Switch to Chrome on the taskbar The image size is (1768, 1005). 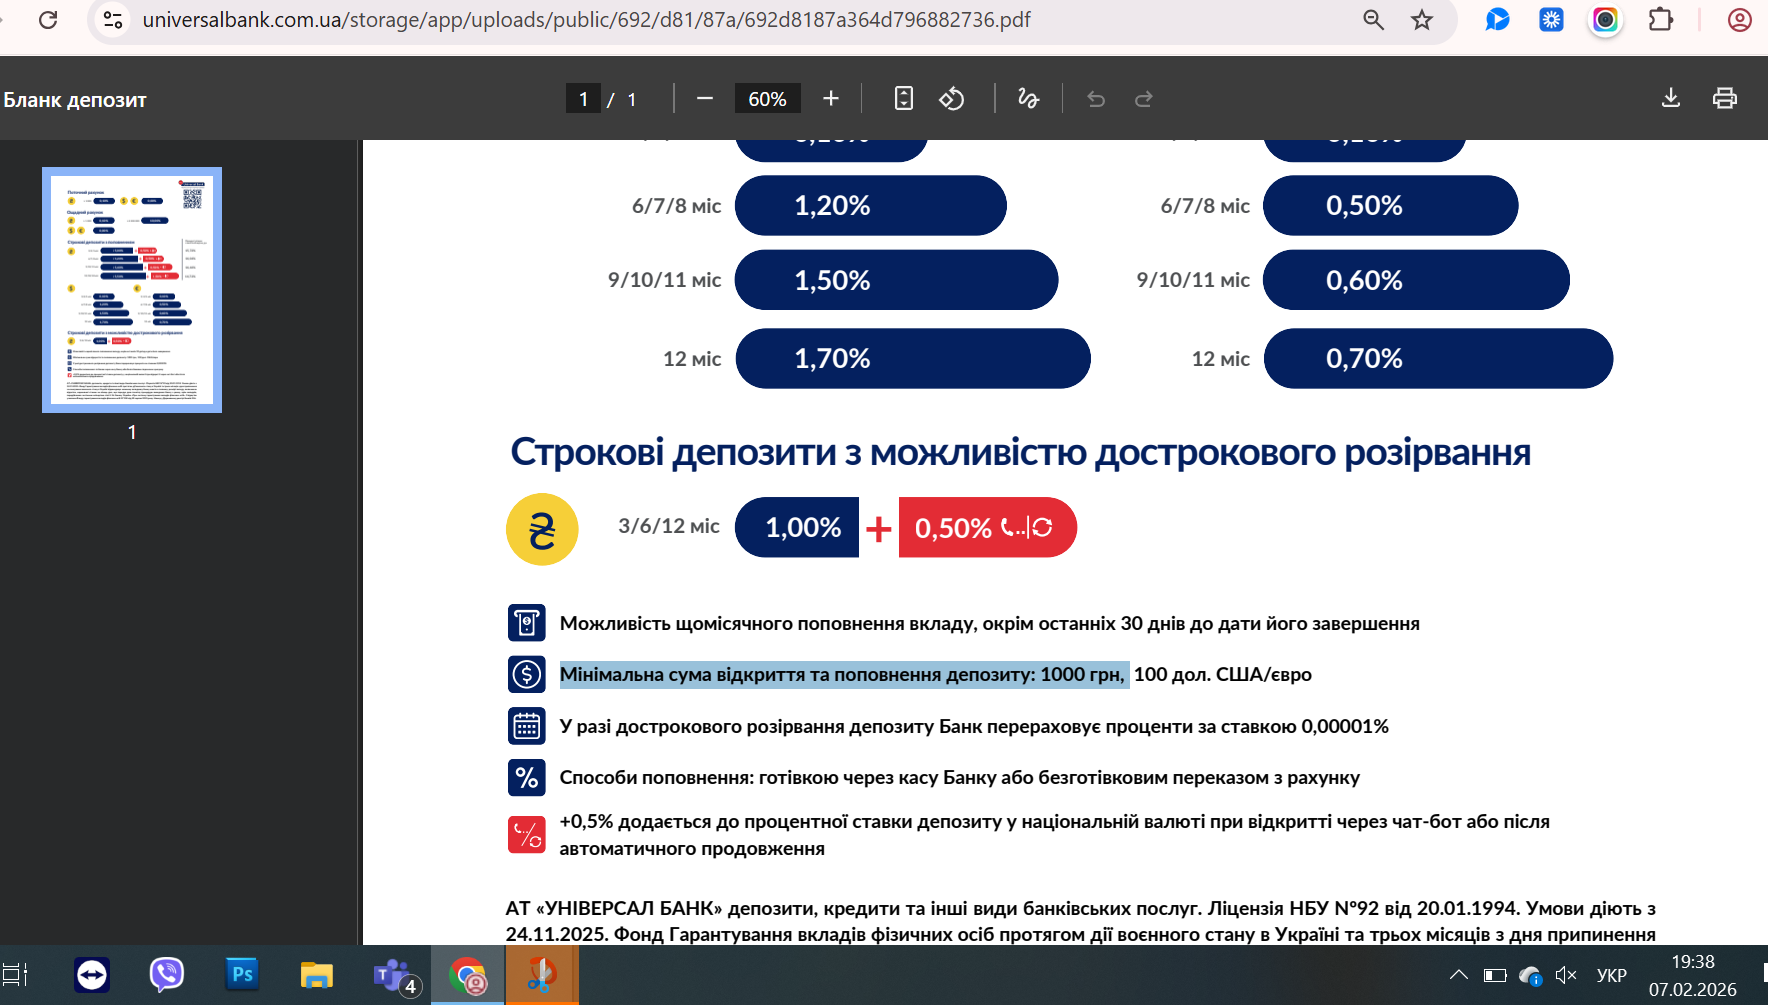click(467, 975)
